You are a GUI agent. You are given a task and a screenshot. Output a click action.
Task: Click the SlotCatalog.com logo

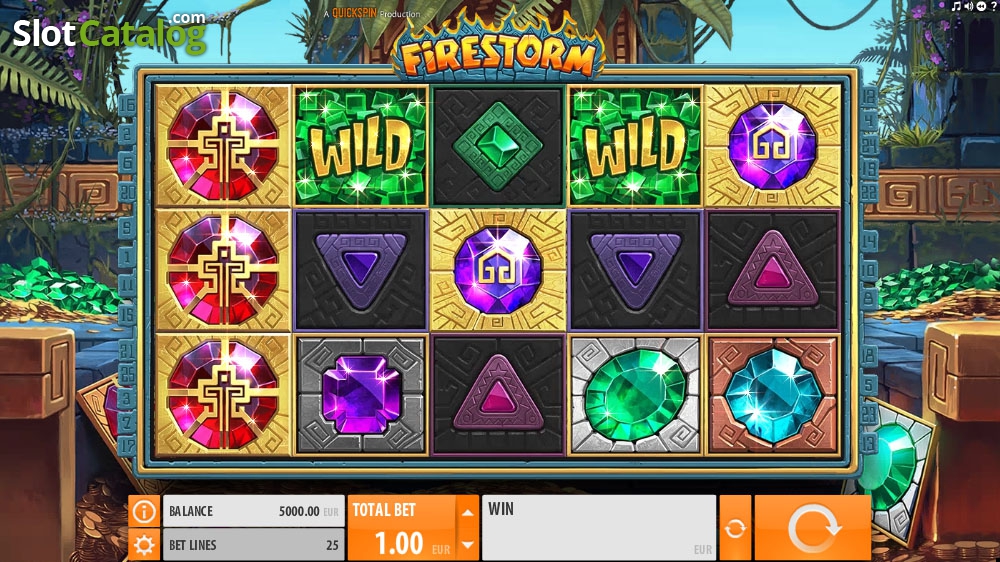tap(110, 32)
